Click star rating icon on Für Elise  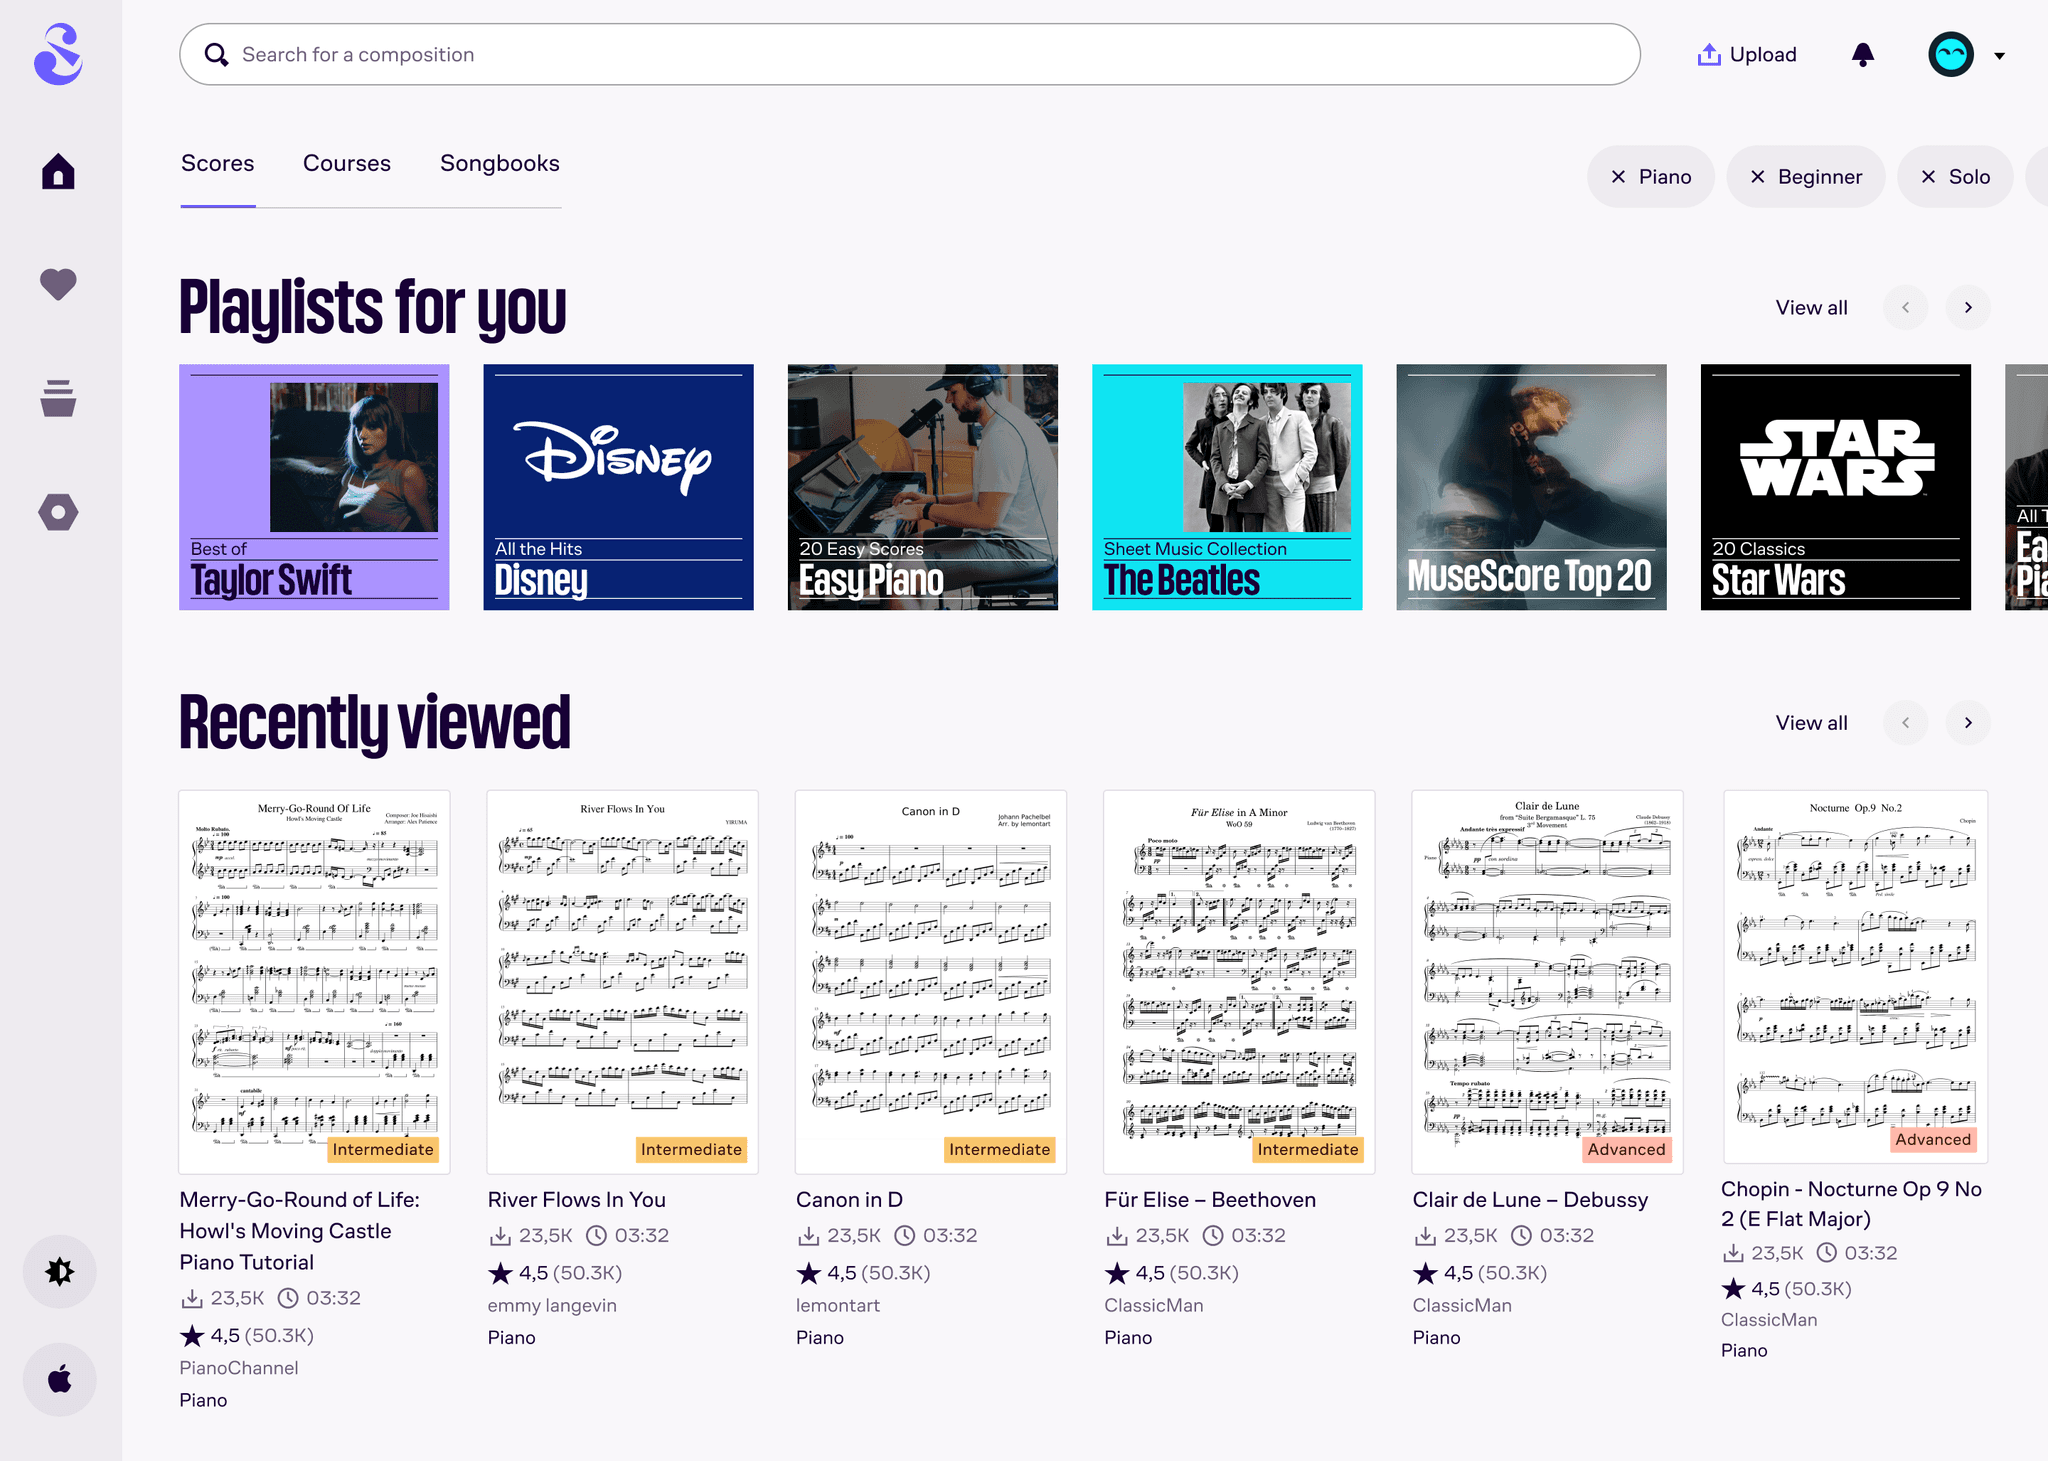1116,1273
